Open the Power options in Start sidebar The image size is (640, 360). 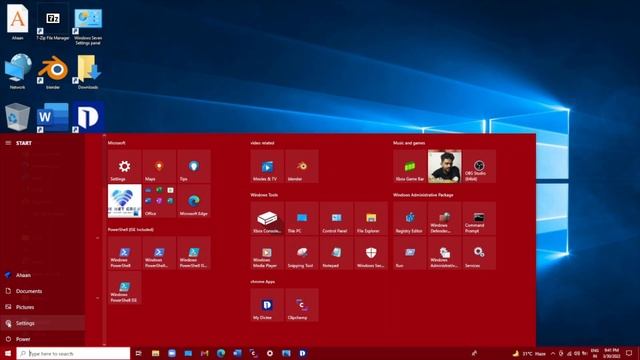coord(42,339)
